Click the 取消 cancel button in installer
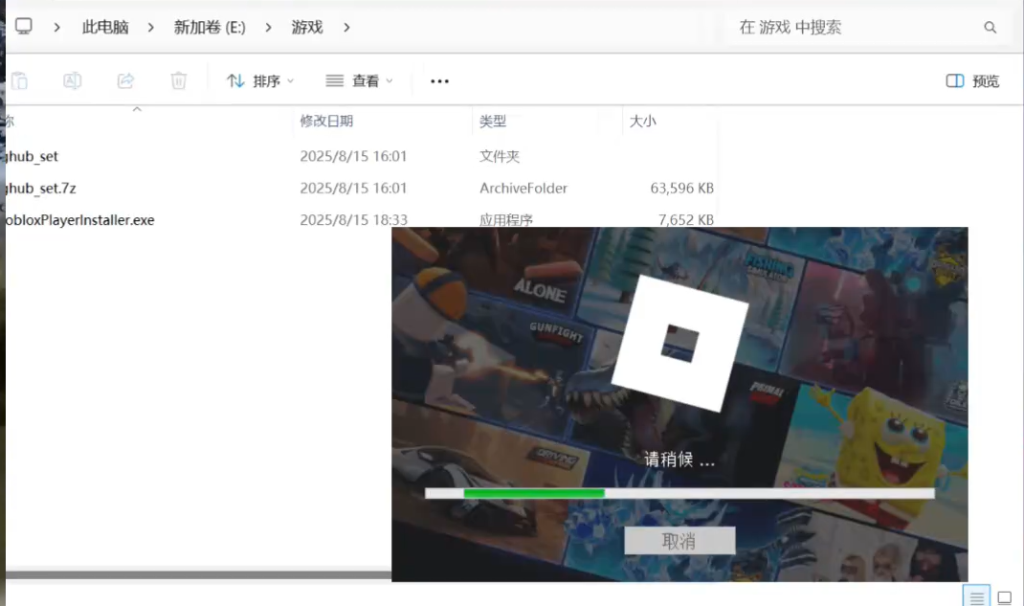This screenshot has width=1024, height=606. [x=679, y=541]
